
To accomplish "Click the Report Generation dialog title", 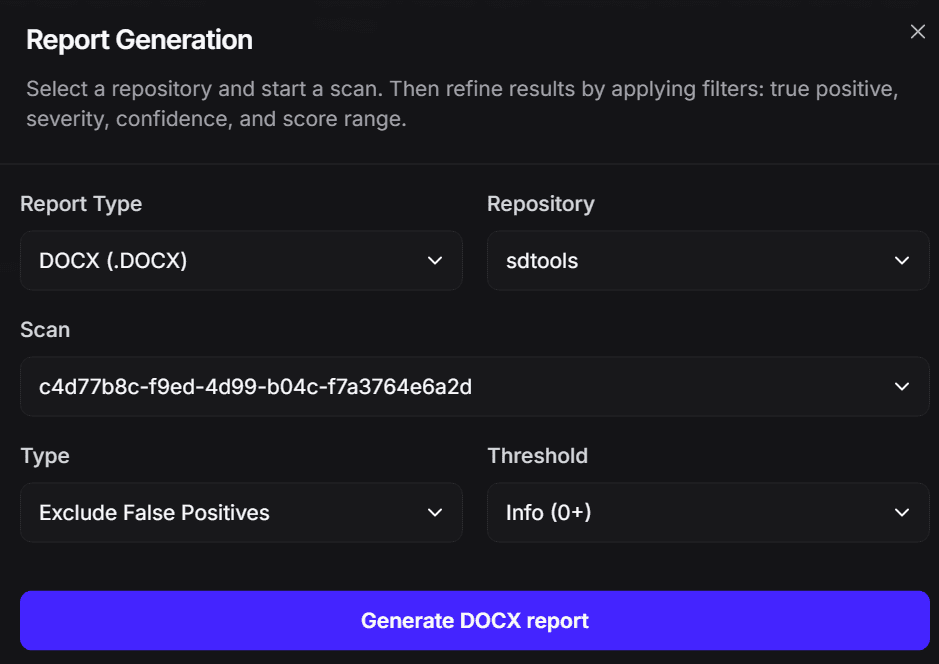I will tap(139, 40).
